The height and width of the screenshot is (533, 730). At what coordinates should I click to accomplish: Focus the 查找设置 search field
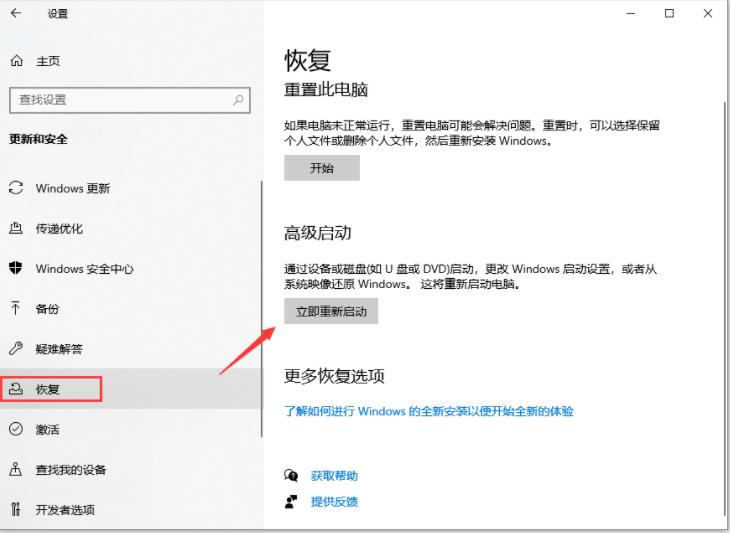(130, 100)
